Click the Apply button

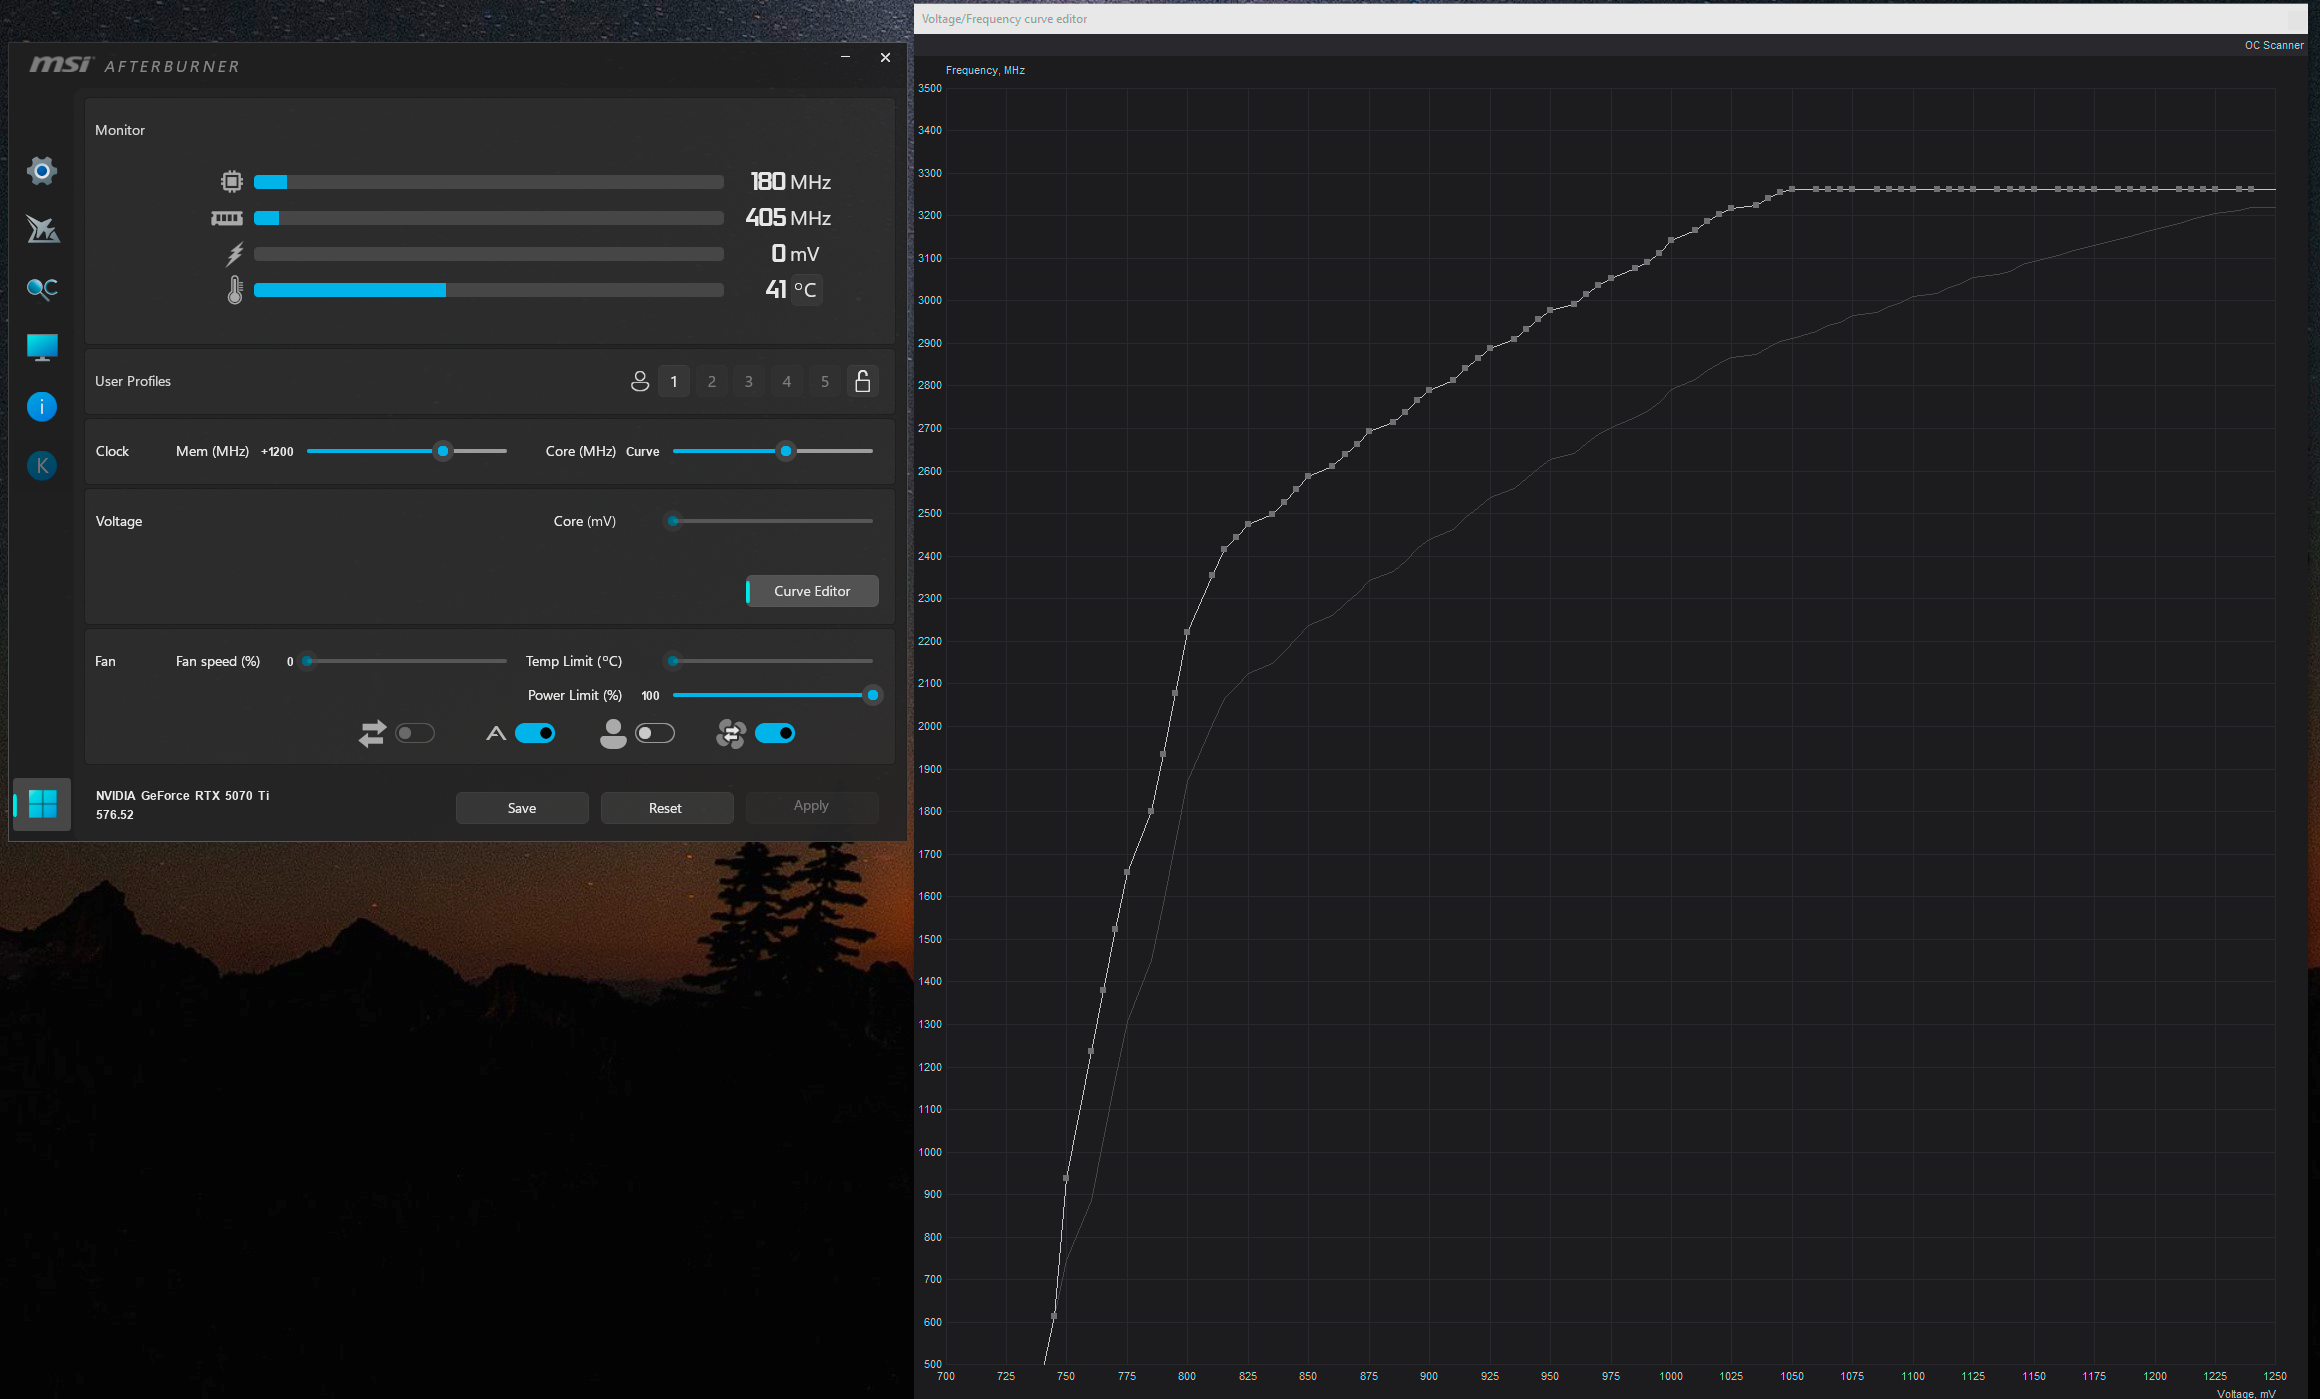click(x=811, y=806)
